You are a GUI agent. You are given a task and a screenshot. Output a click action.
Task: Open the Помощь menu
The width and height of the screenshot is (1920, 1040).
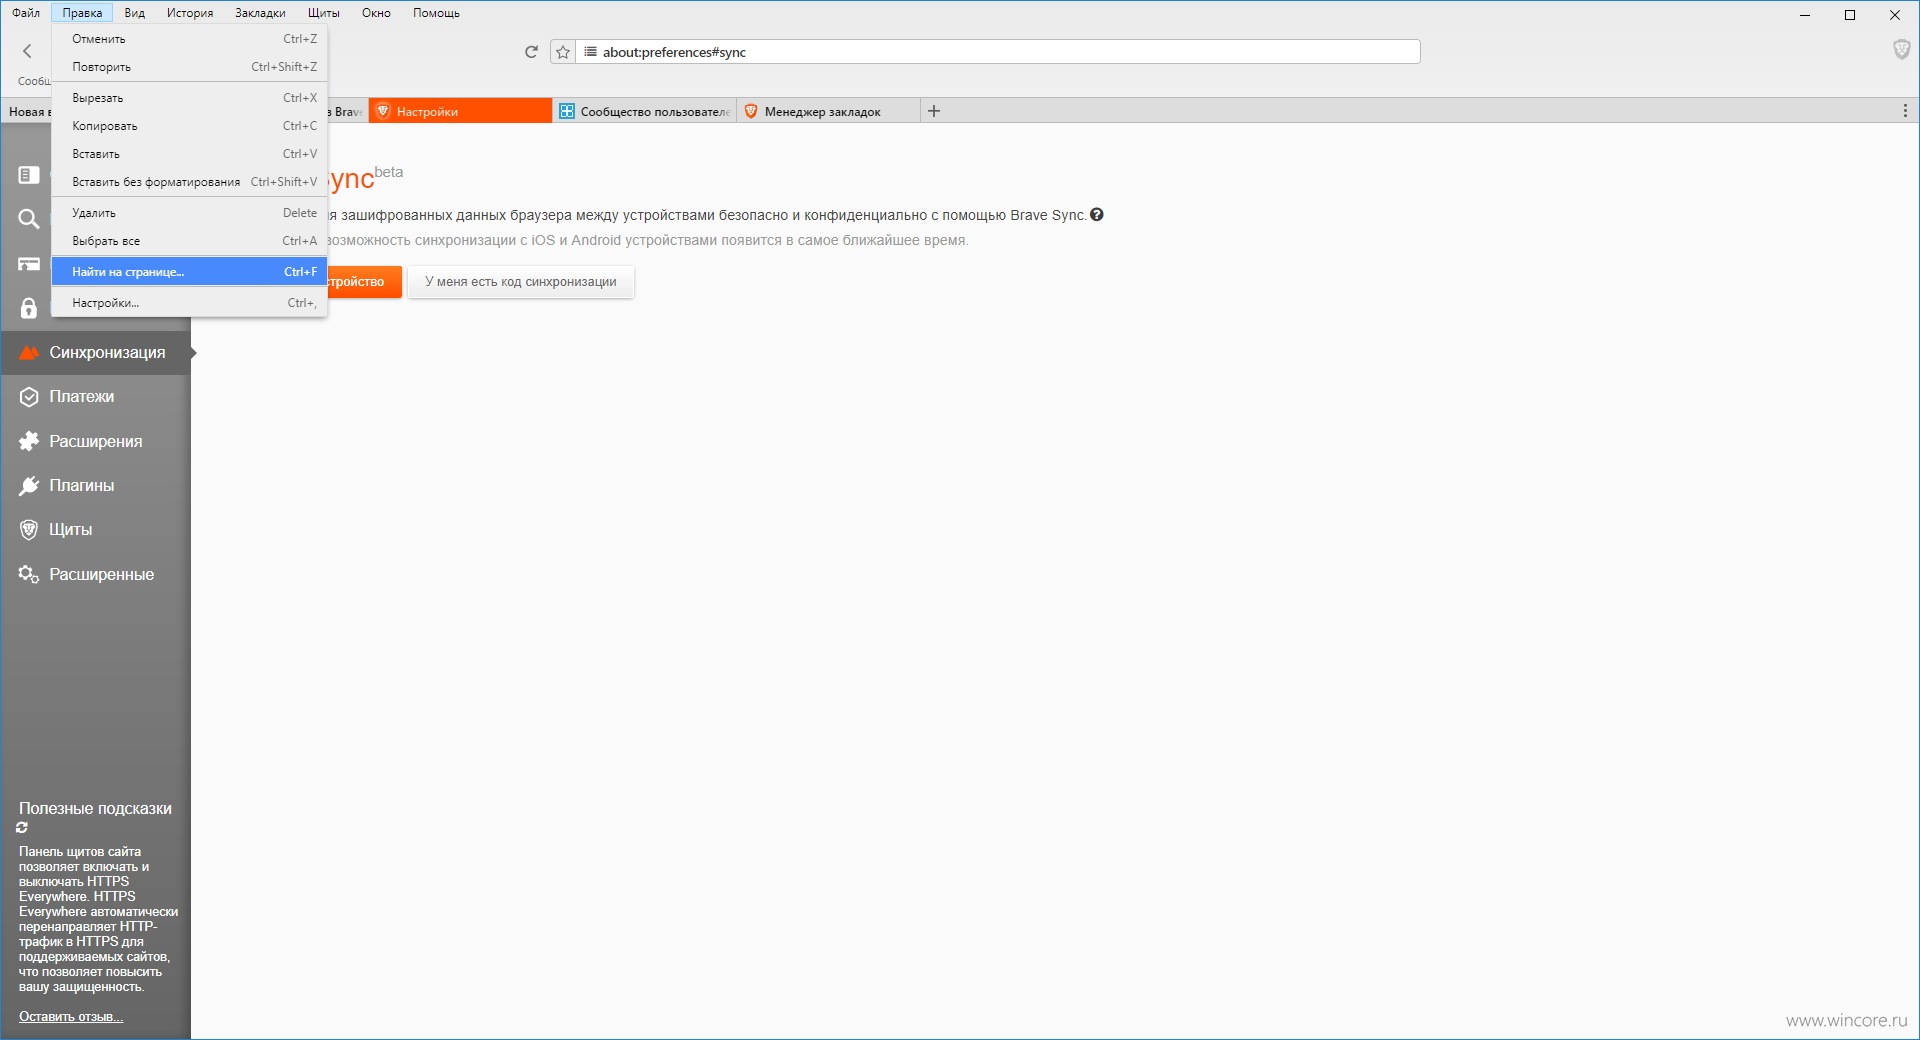coord(436,13)
